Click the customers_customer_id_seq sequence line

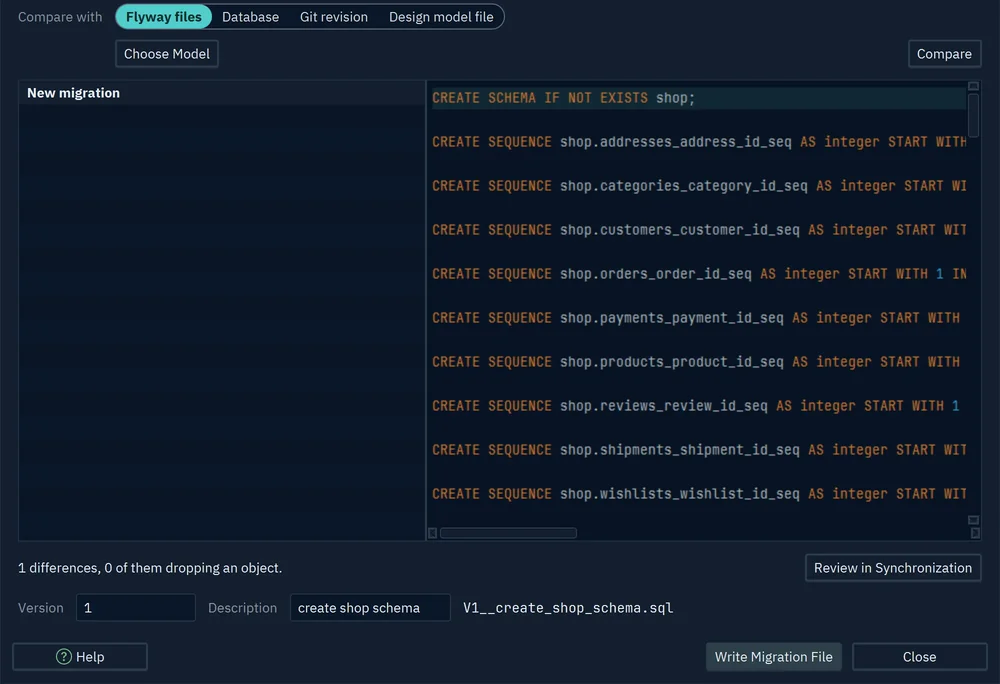(x=699, y=229)
